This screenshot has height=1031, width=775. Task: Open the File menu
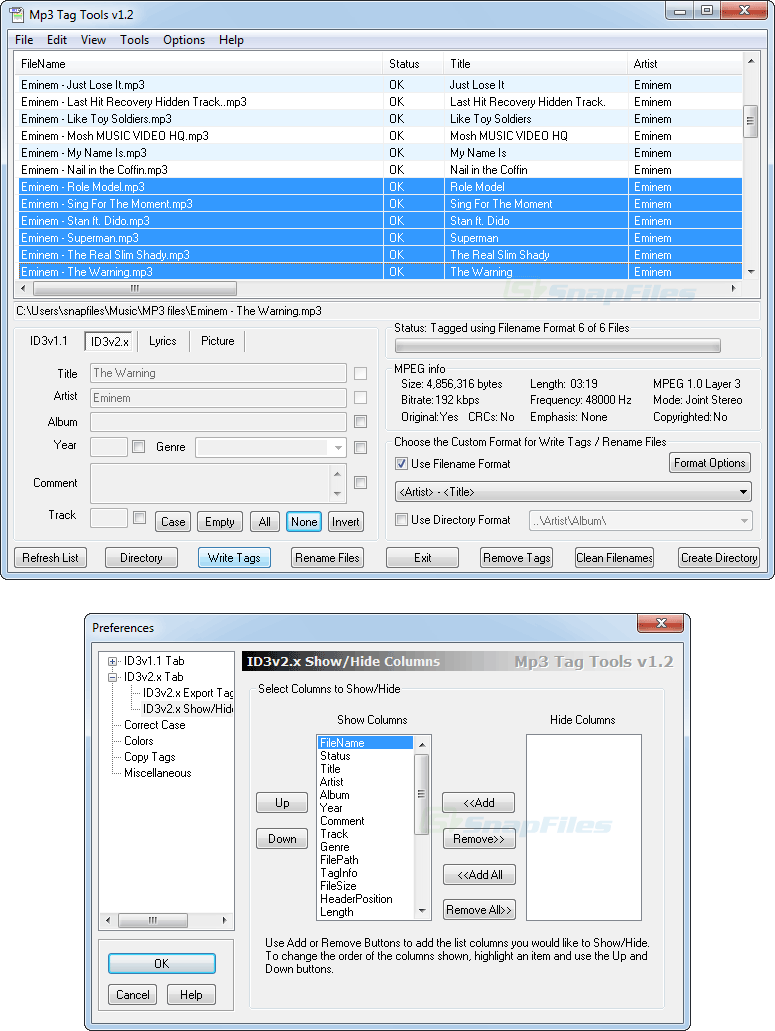pos(24,40)
